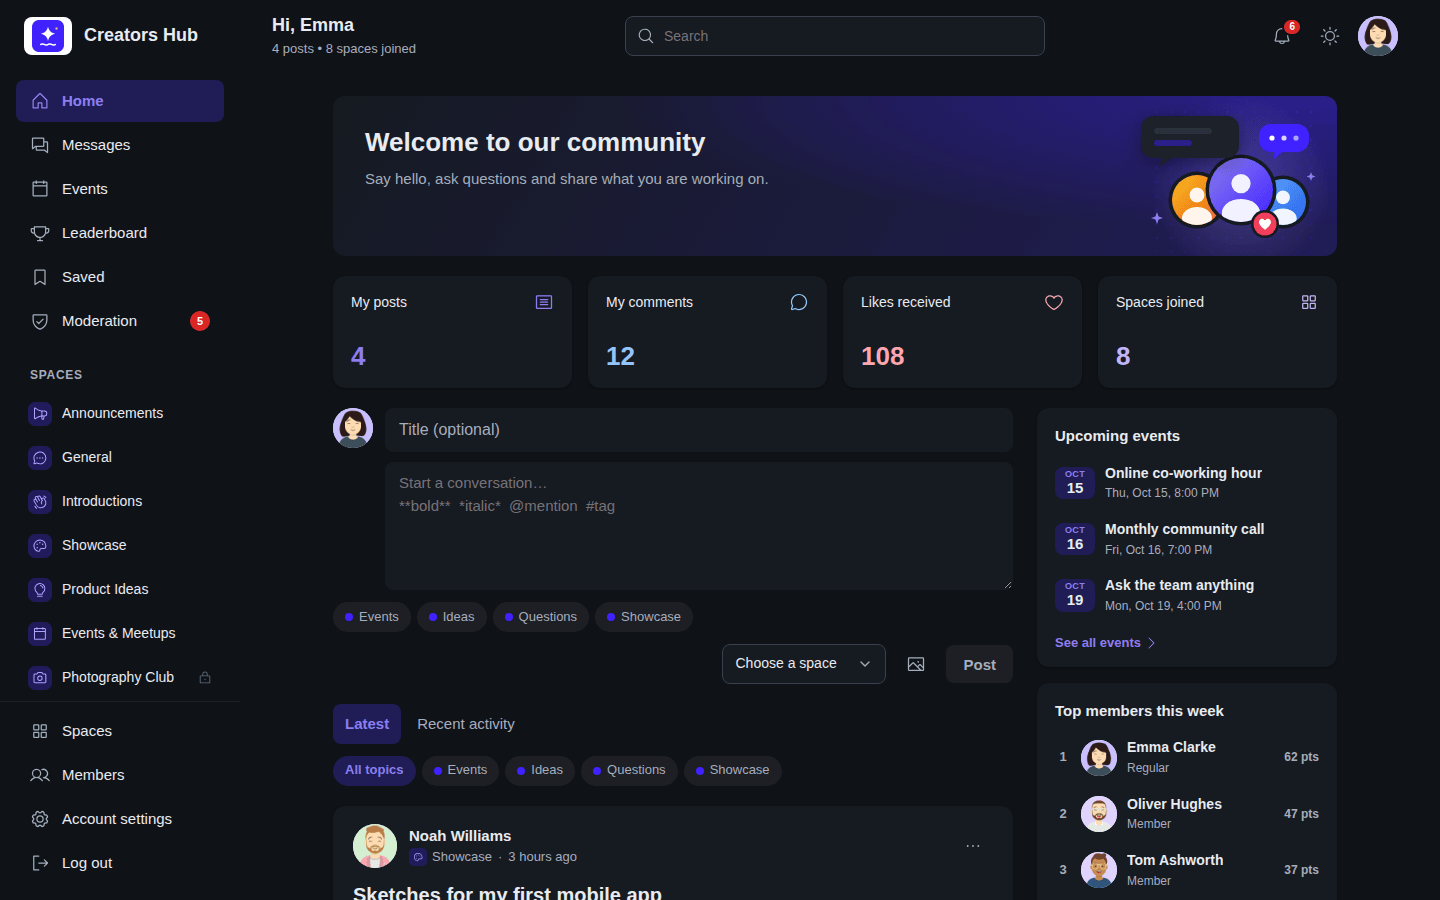1440x900 pixels.
Task: Click Start a conversation text area
Action: (x=699, y=526)
